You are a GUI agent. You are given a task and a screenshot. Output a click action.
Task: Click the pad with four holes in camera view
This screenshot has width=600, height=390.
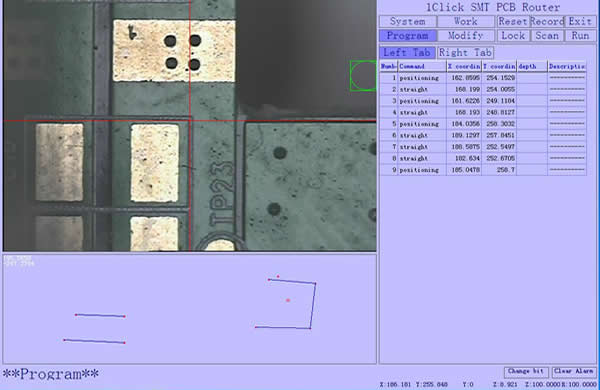(174, 51)
